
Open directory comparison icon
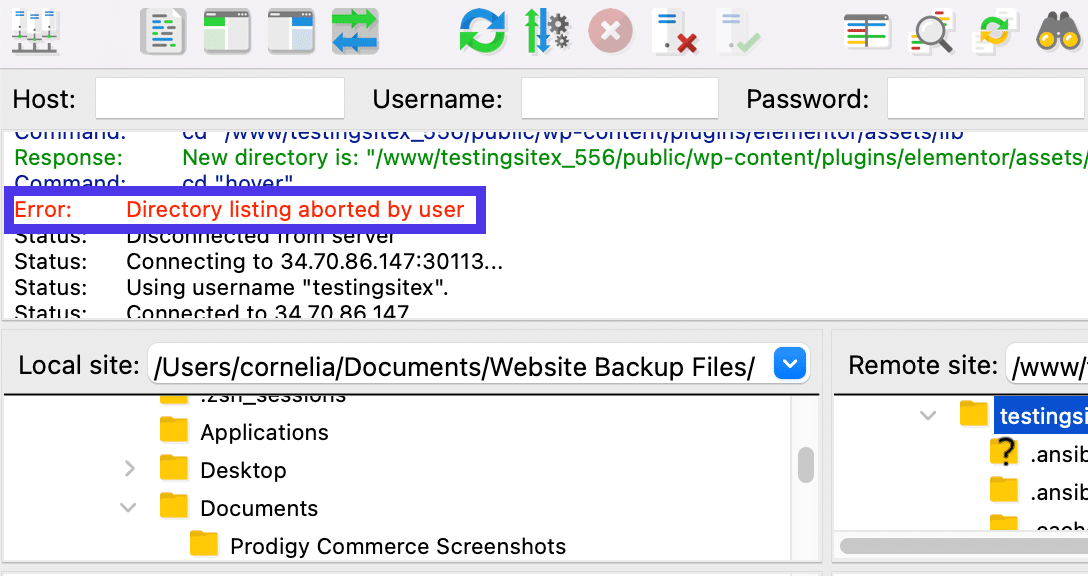866,31
